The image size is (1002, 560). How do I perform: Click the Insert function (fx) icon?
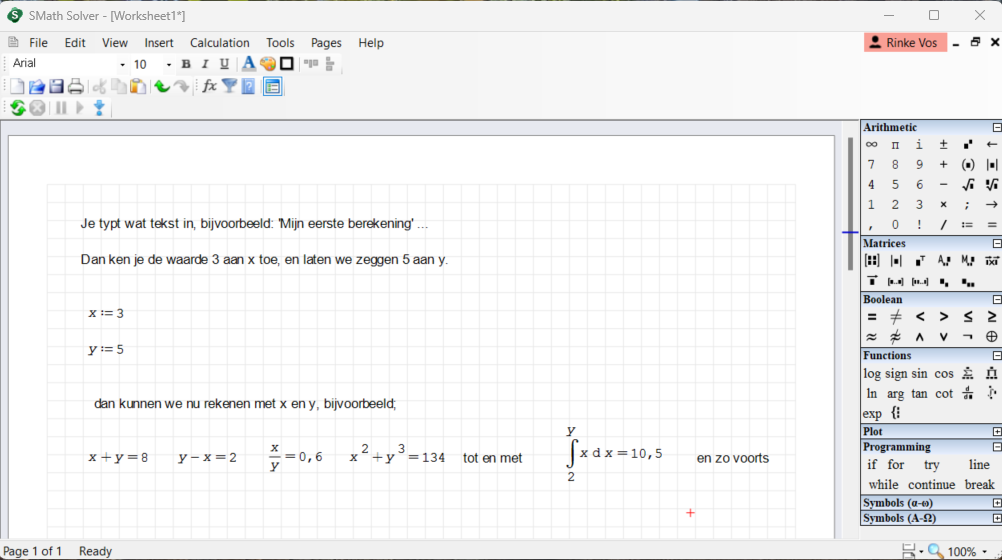(209, 87)
